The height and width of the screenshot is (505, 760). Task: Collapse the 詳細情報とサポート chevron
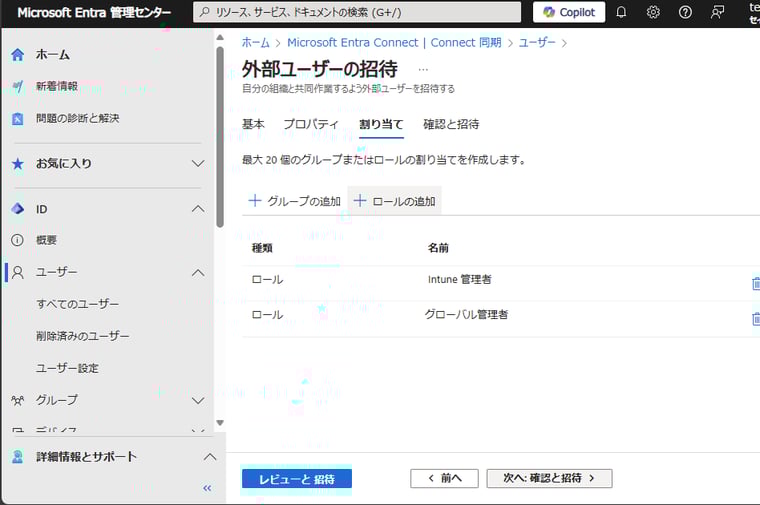pyautogui.click(x=210, y=457)
